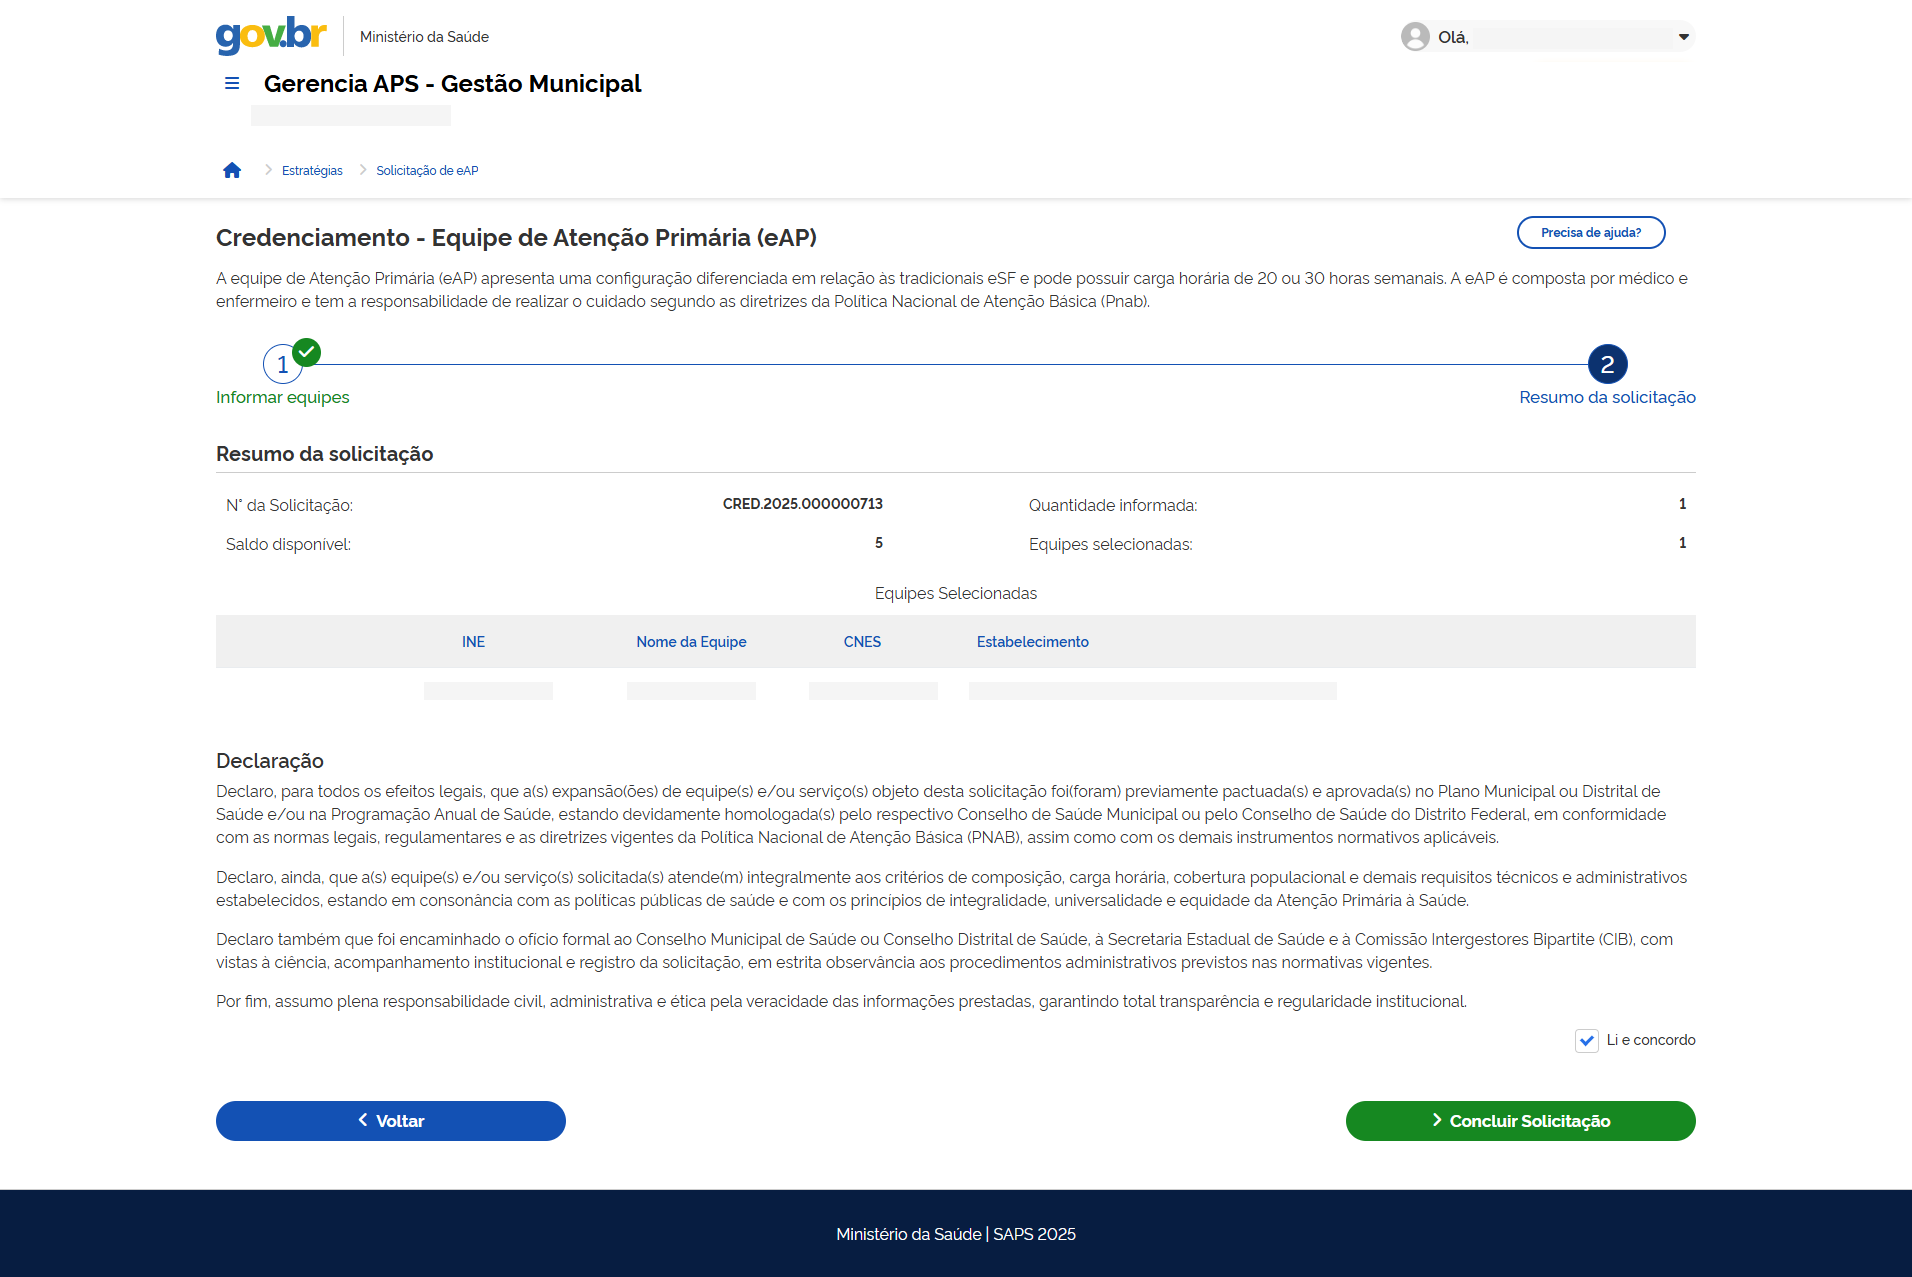Image resolution: width=1912 pixels, height=1277 pixels.
Task: Expand the user account dropdown arrow
Action: pos(1683,37)
